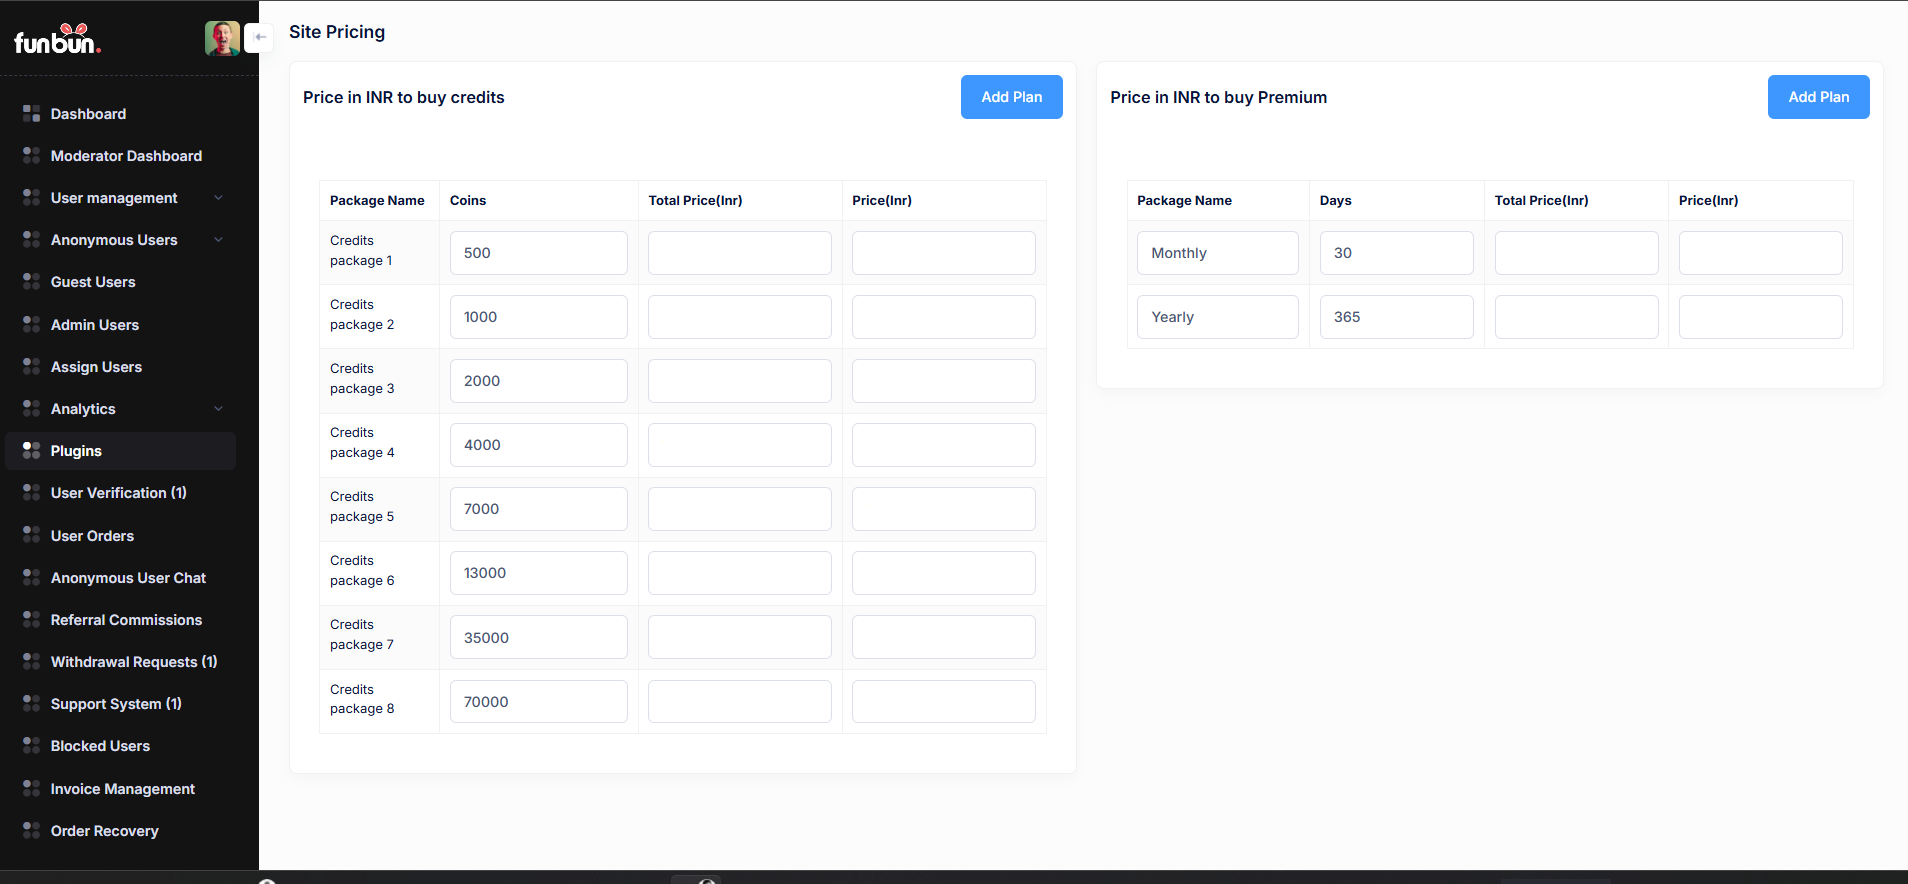Add Plan for credits pricing
The image size is (1908, 884).
pyautogui.click(x=1011, y=97)
